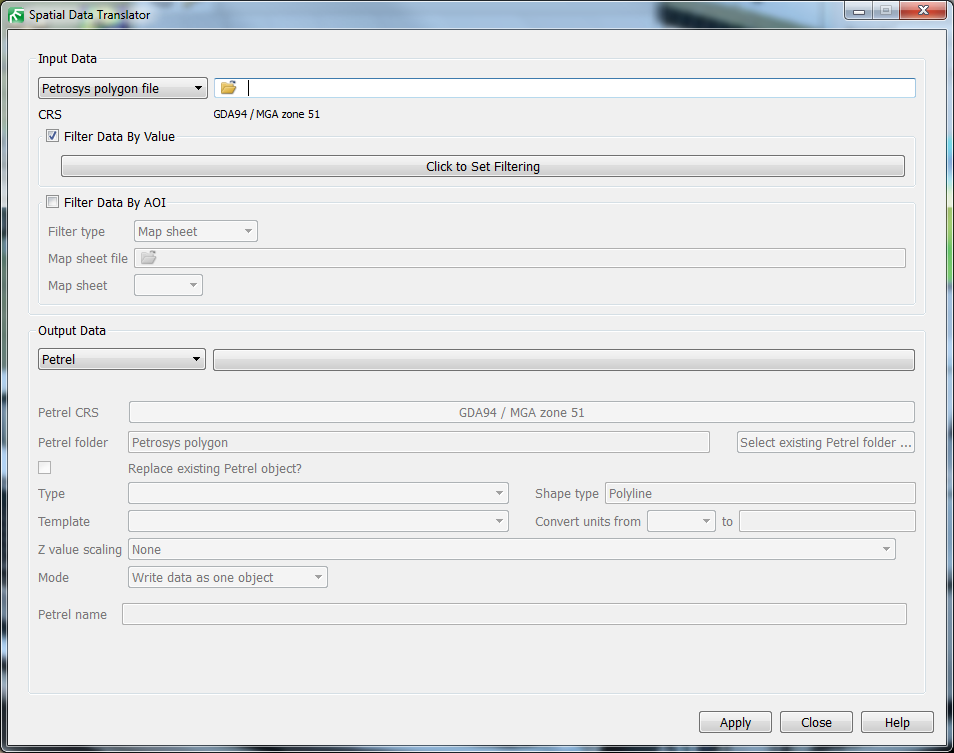Viewport: 954px width, 753px height.
Task: Open the Petrosys polygon file input type dropdown
Action: pyautogui.click(x=122, y=88)
